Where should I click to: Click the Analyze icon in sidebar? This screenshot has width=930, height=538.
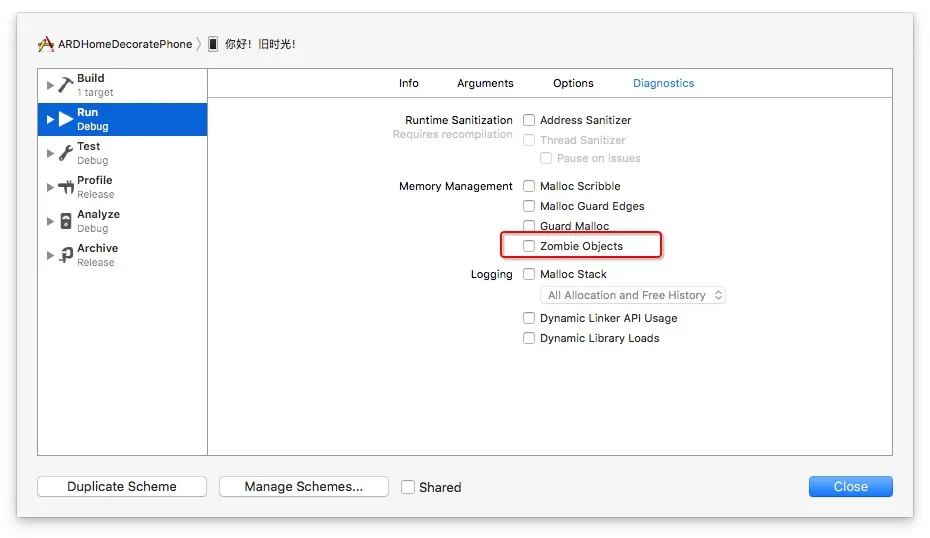(66, 221)
